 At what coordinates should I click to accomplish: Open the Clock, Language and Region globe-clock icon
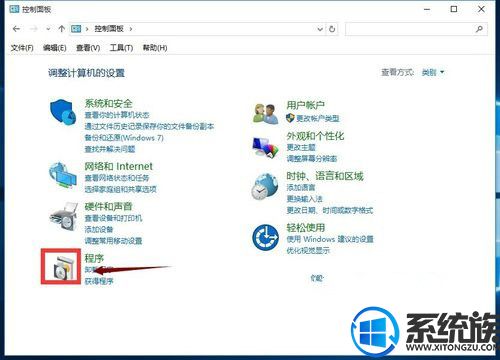click(265, 187)
